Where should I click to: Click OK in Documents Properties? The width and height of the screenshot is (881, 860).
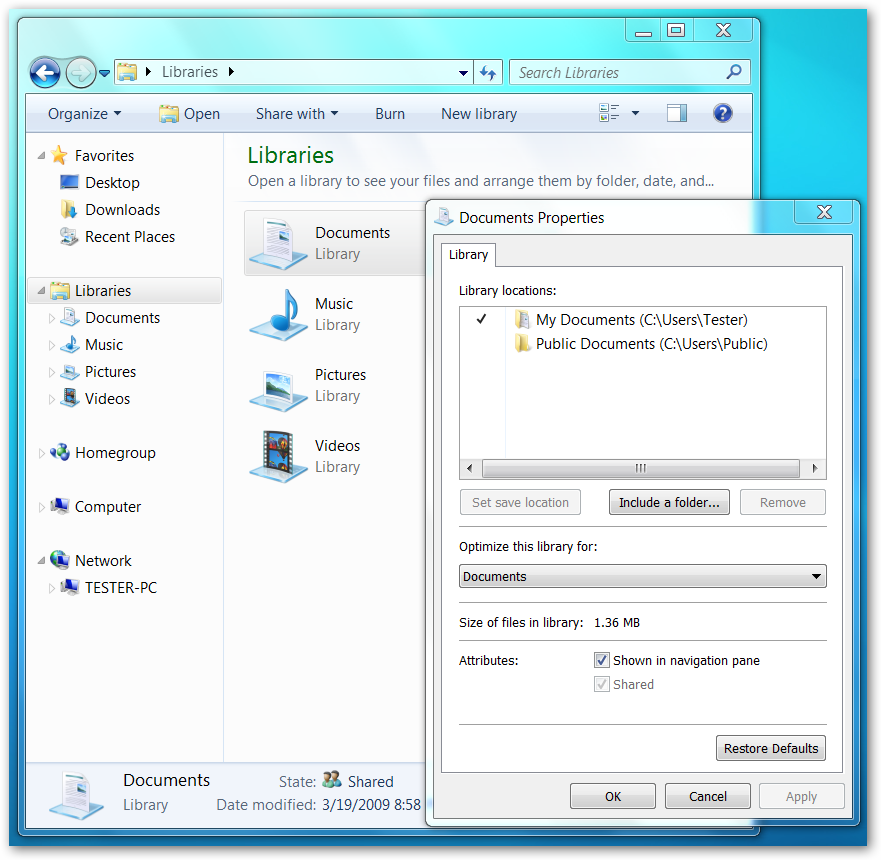click(613, 797)
